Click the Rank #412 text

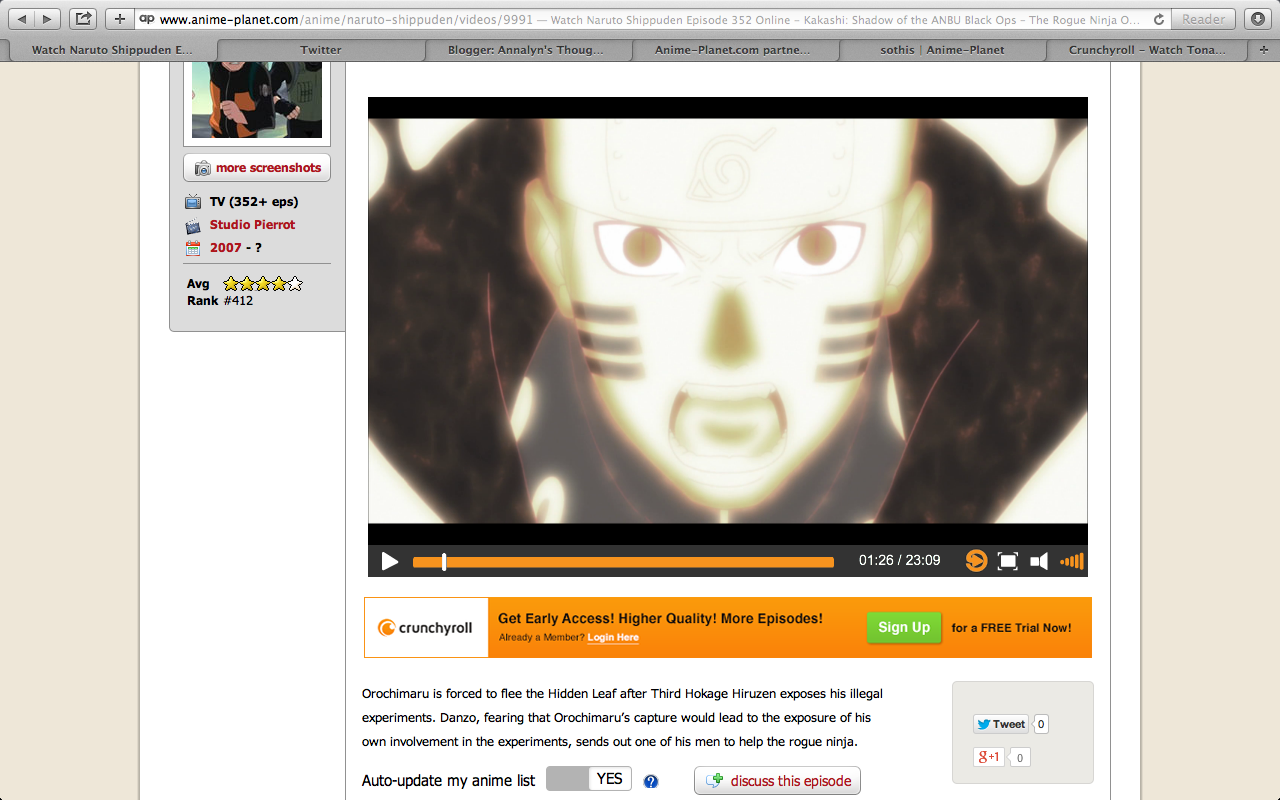coord(220,301)
